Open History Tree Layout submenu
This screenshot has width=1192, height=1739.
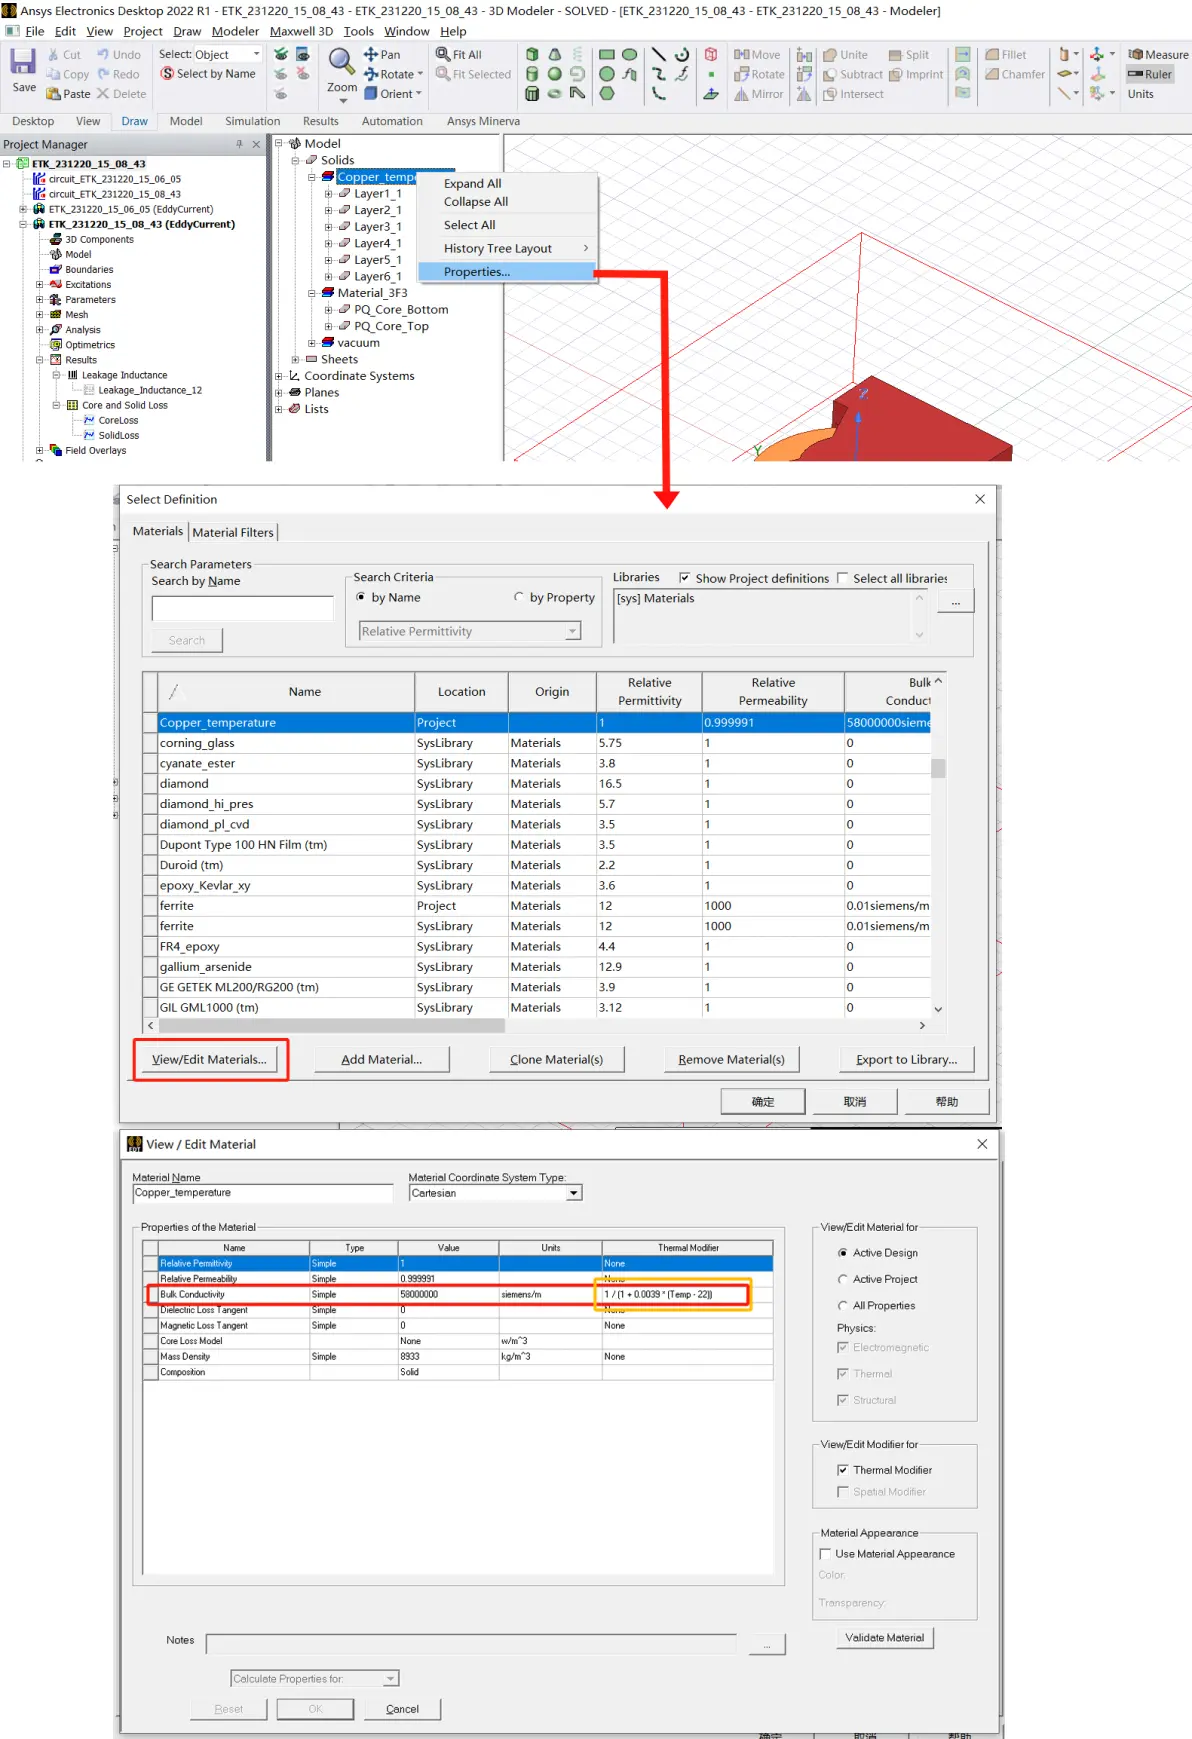click(506, 248)
